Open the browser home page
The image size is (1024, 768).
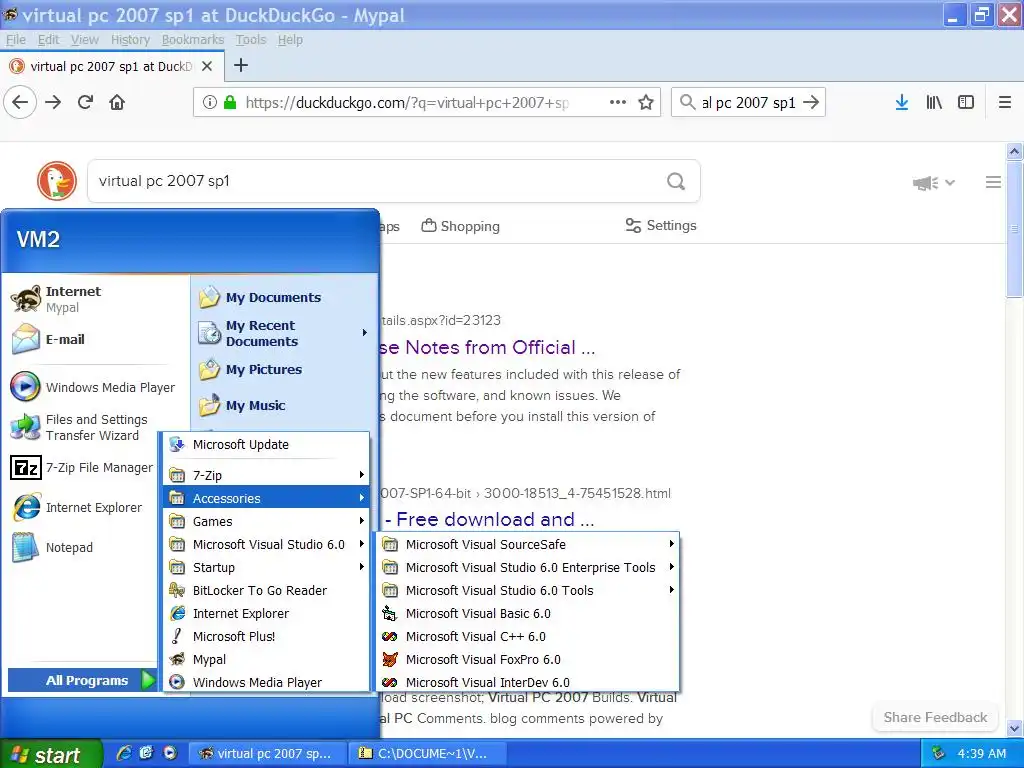(117, 102)
